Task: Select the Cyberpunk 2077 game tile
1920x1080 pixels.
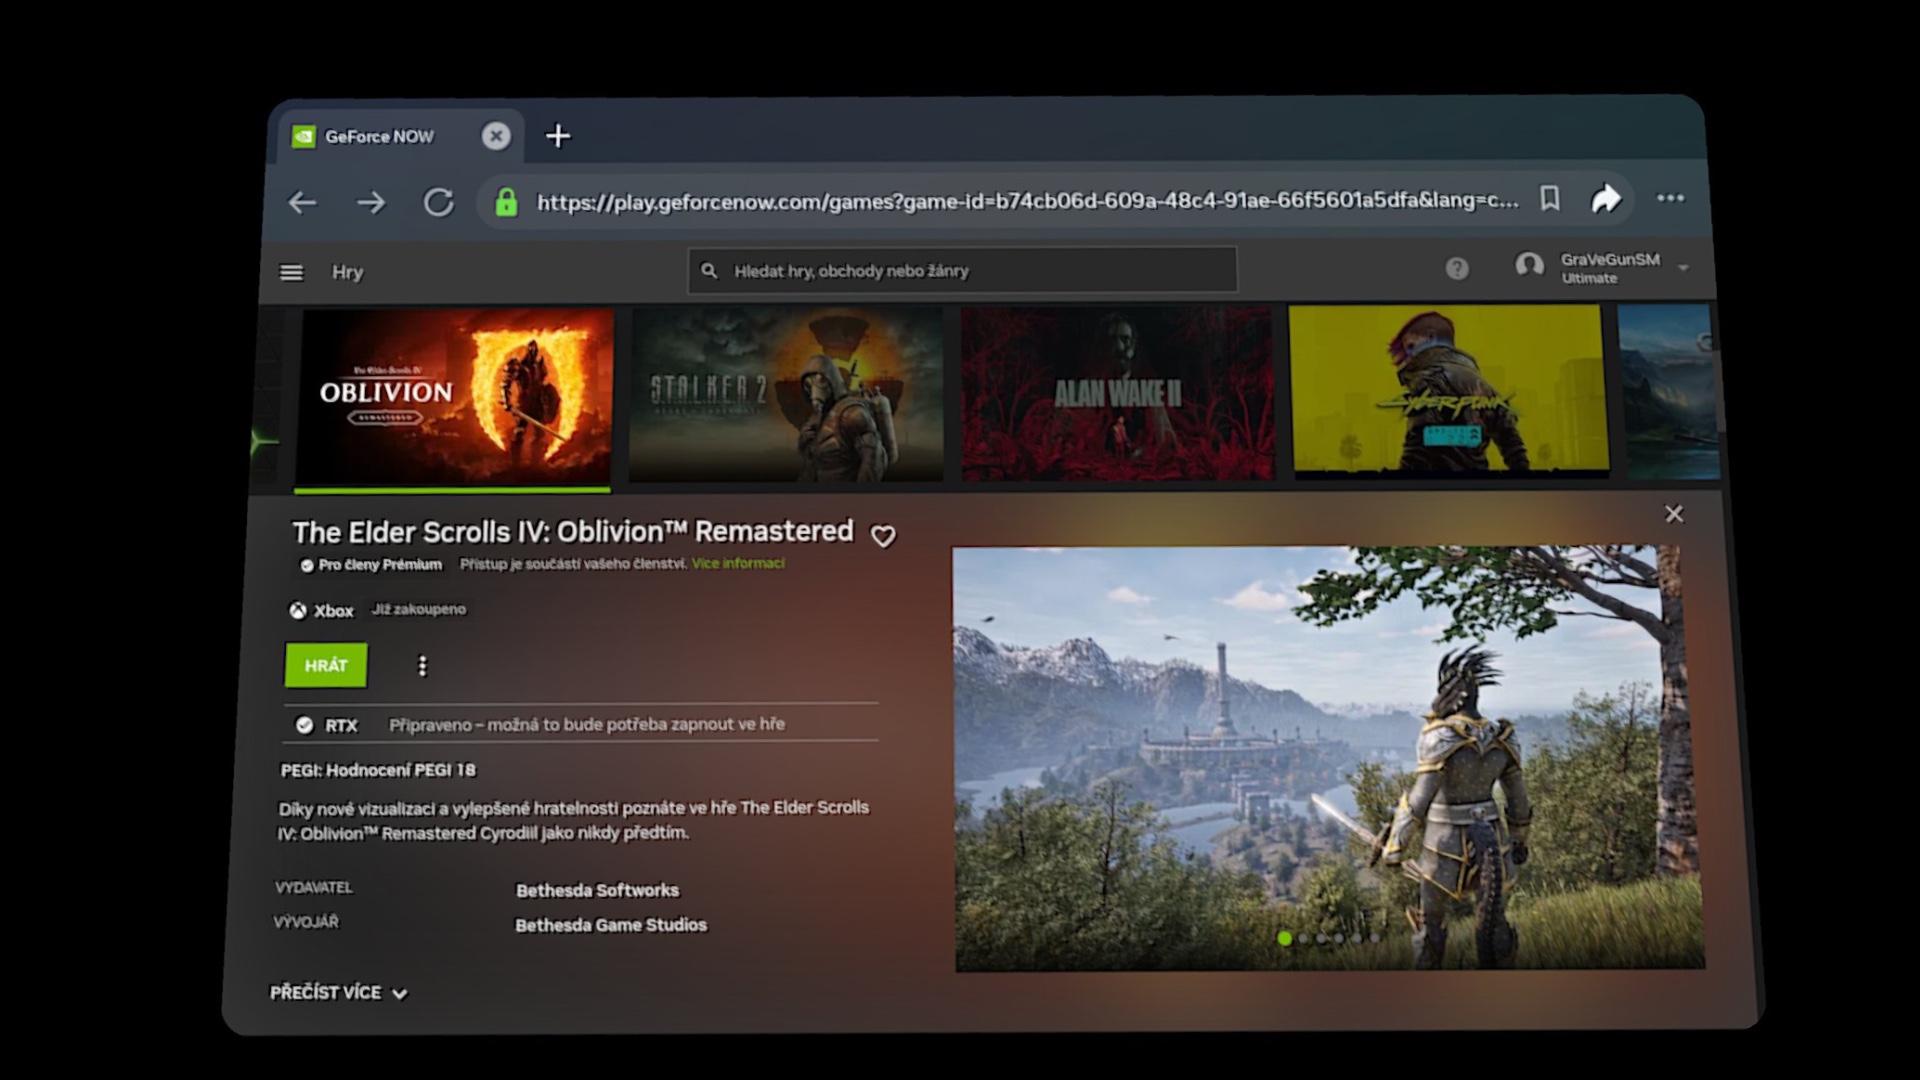Action: tap(1448, 389)
